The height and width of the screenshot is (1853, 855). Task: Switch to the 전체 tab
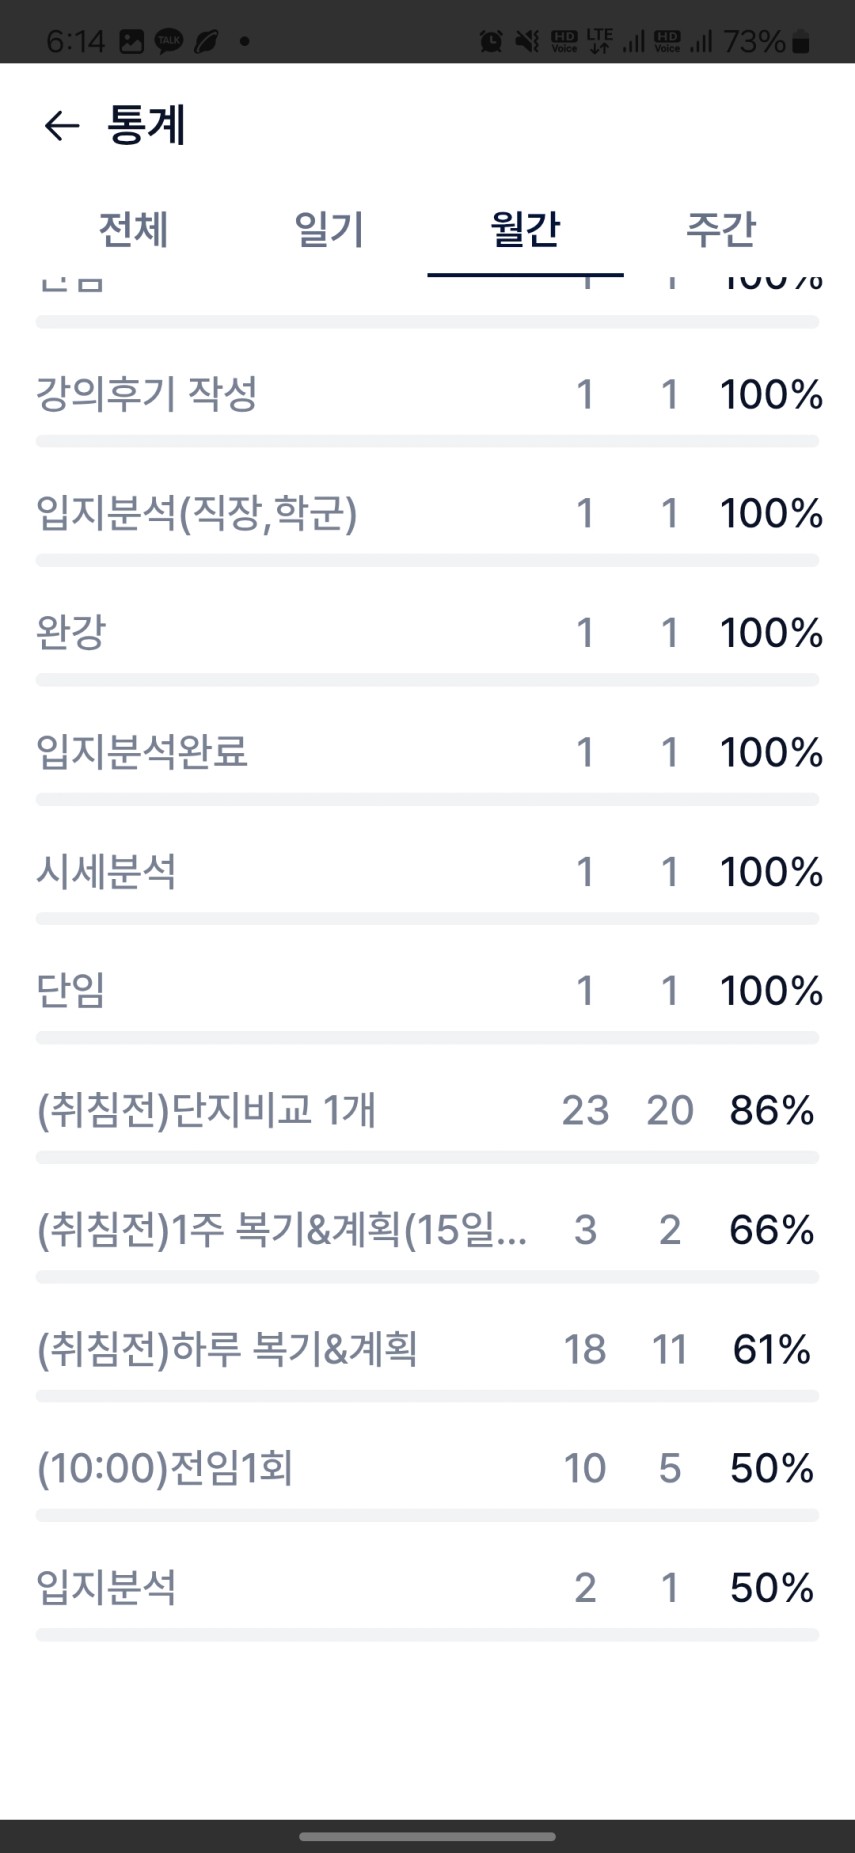coord(133,229)
